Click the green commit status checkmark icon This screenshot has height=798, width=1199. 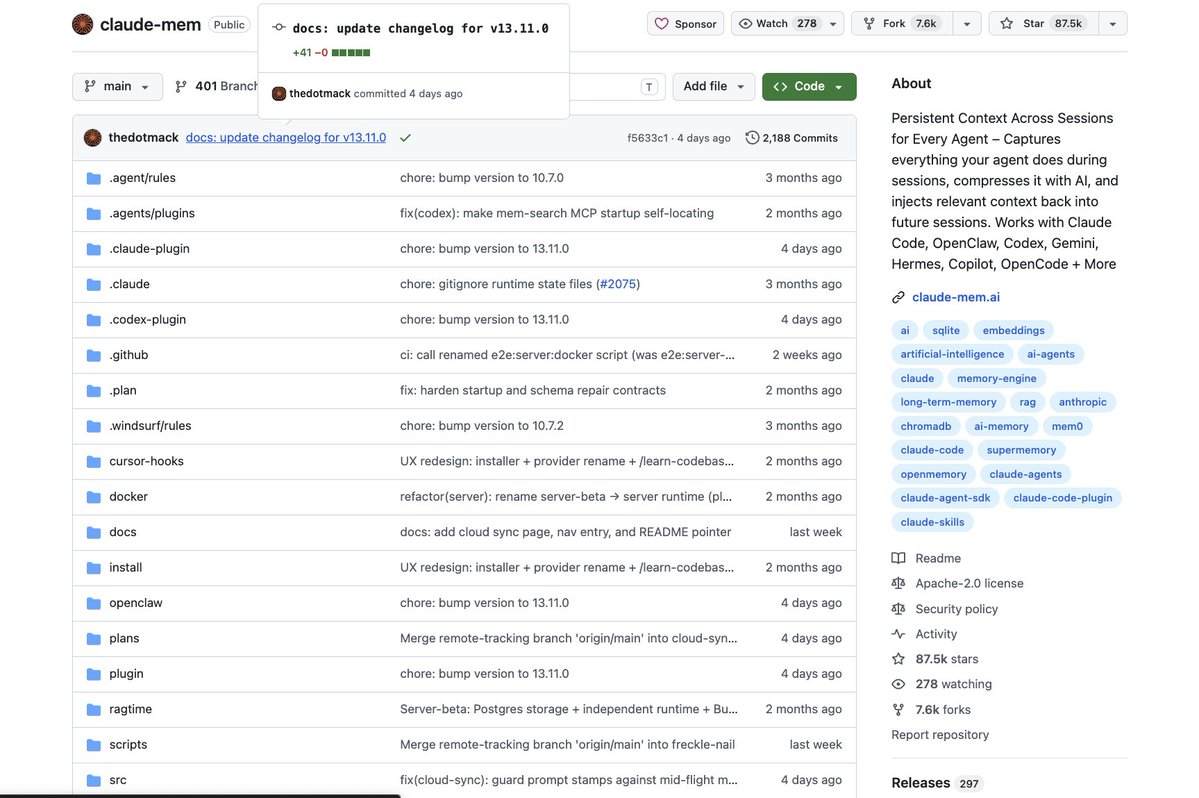[405, 138]
